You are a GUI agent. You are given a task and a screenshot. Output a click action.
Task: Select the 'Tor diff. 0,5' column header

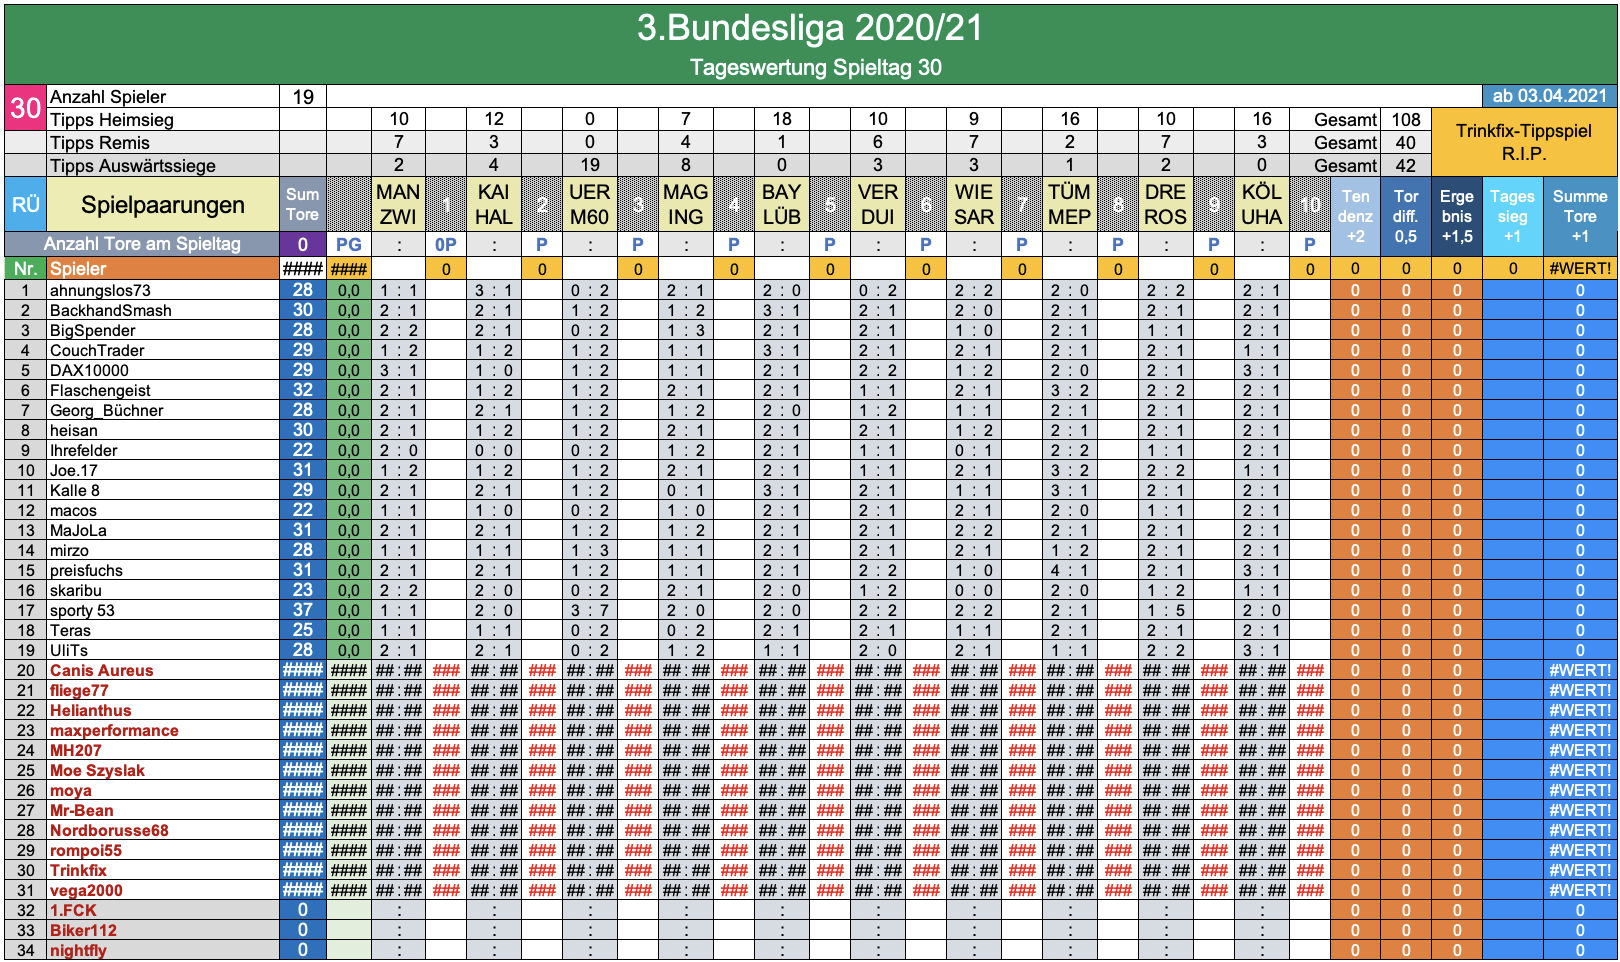1406,217
